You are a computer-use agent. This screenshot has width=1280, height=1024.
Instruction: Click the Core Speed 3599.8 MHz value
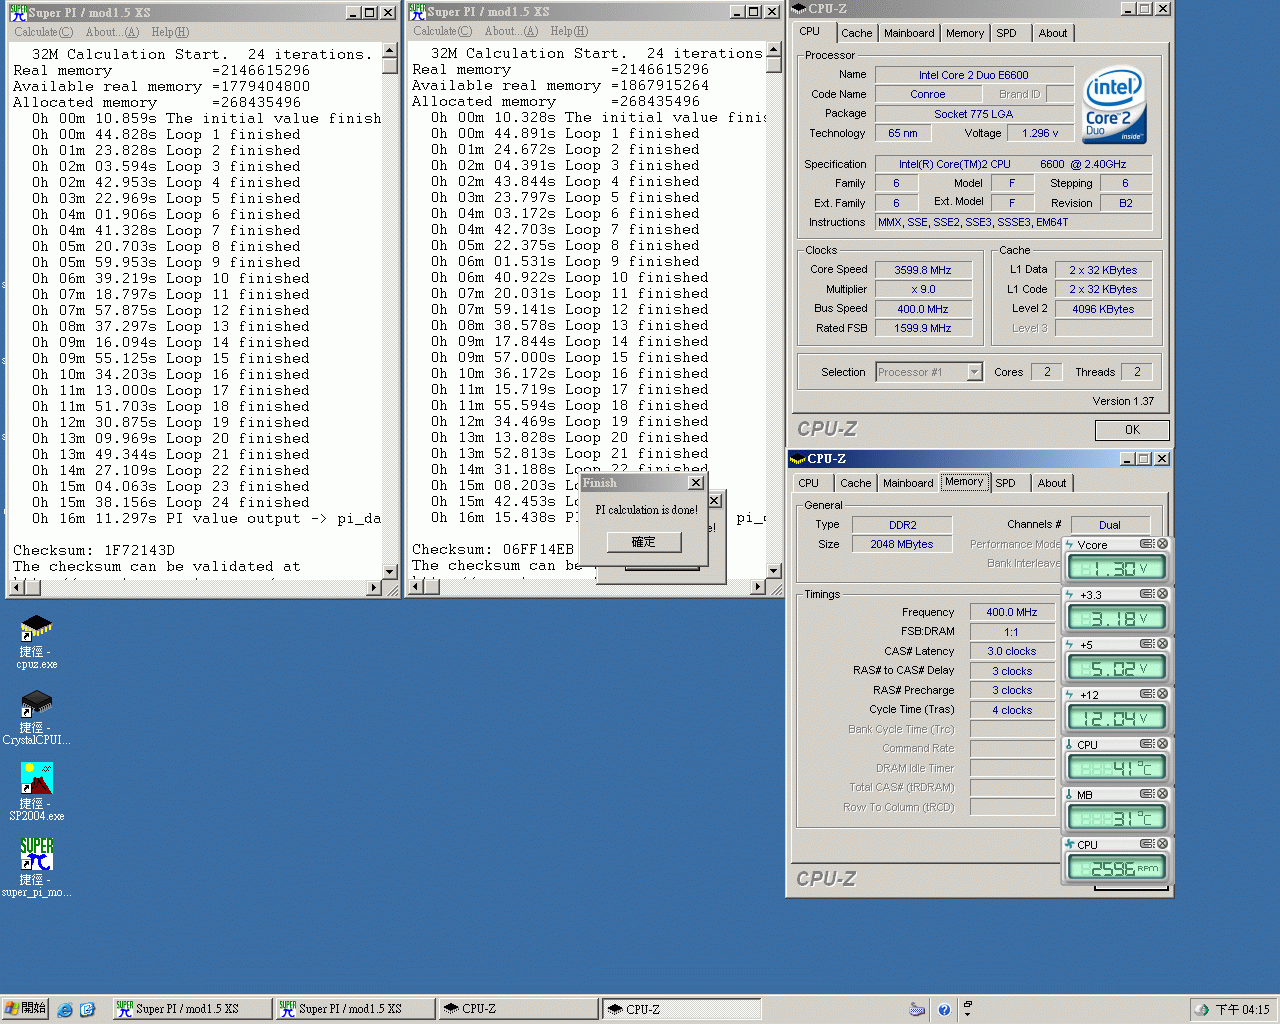[x=923, y=270]
